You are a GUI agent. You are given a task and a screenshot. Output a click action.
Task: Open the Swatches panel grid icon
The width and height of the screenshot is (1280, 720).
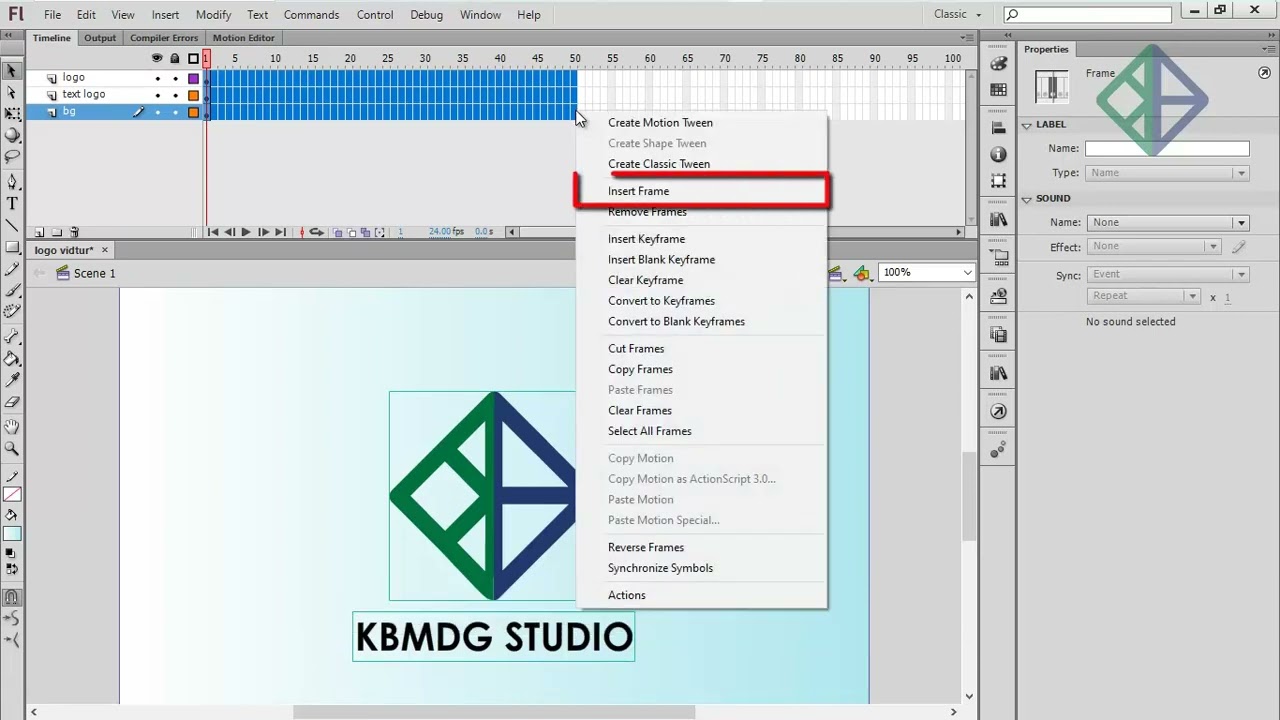[998, 89]
